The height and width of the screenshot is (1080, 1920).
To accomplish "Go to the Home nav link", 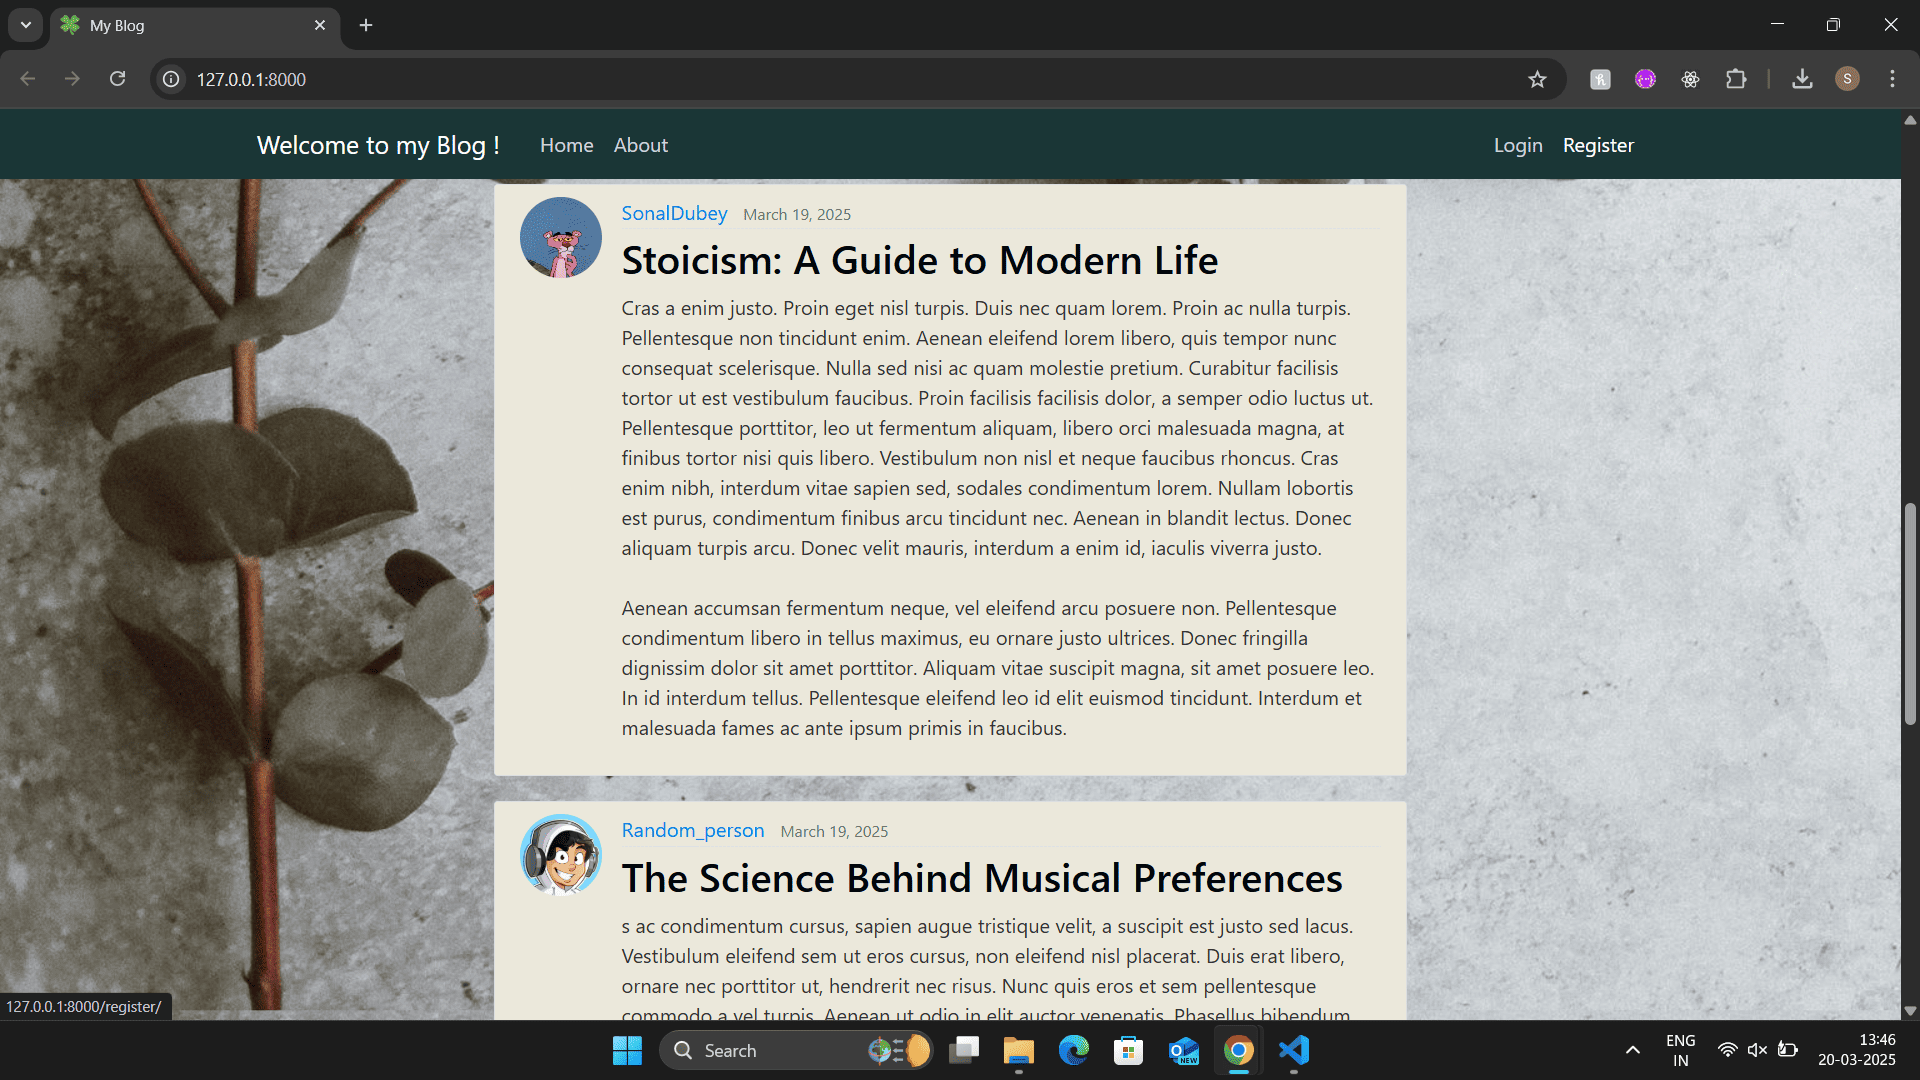I will click(566, 145).
